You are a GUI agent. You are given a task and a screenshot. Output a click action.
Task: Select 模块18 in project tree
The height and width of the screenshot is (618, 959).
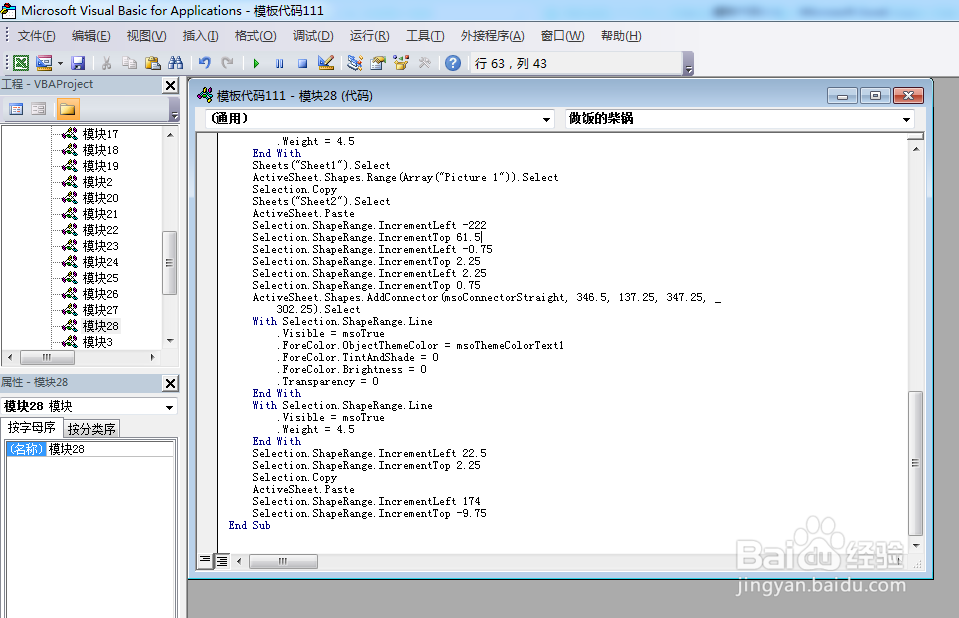tap(100, 150)
